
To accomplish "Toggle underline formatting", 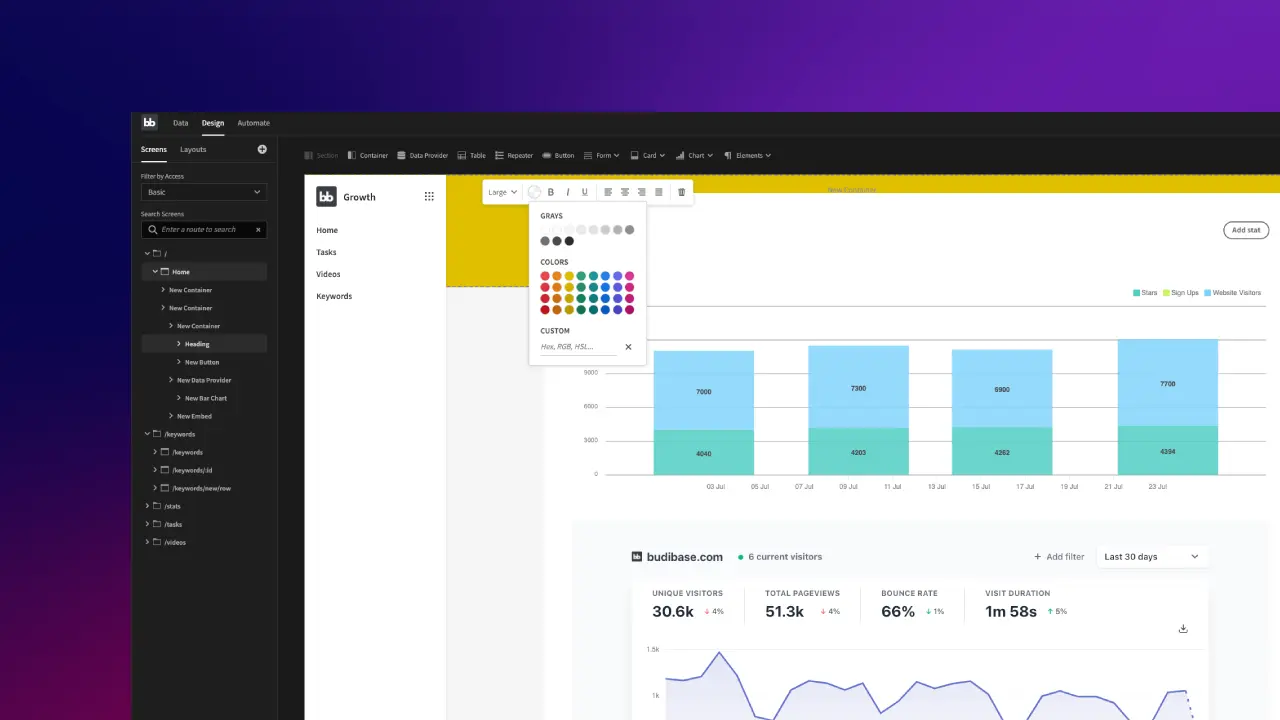I will tap(585, 192).
